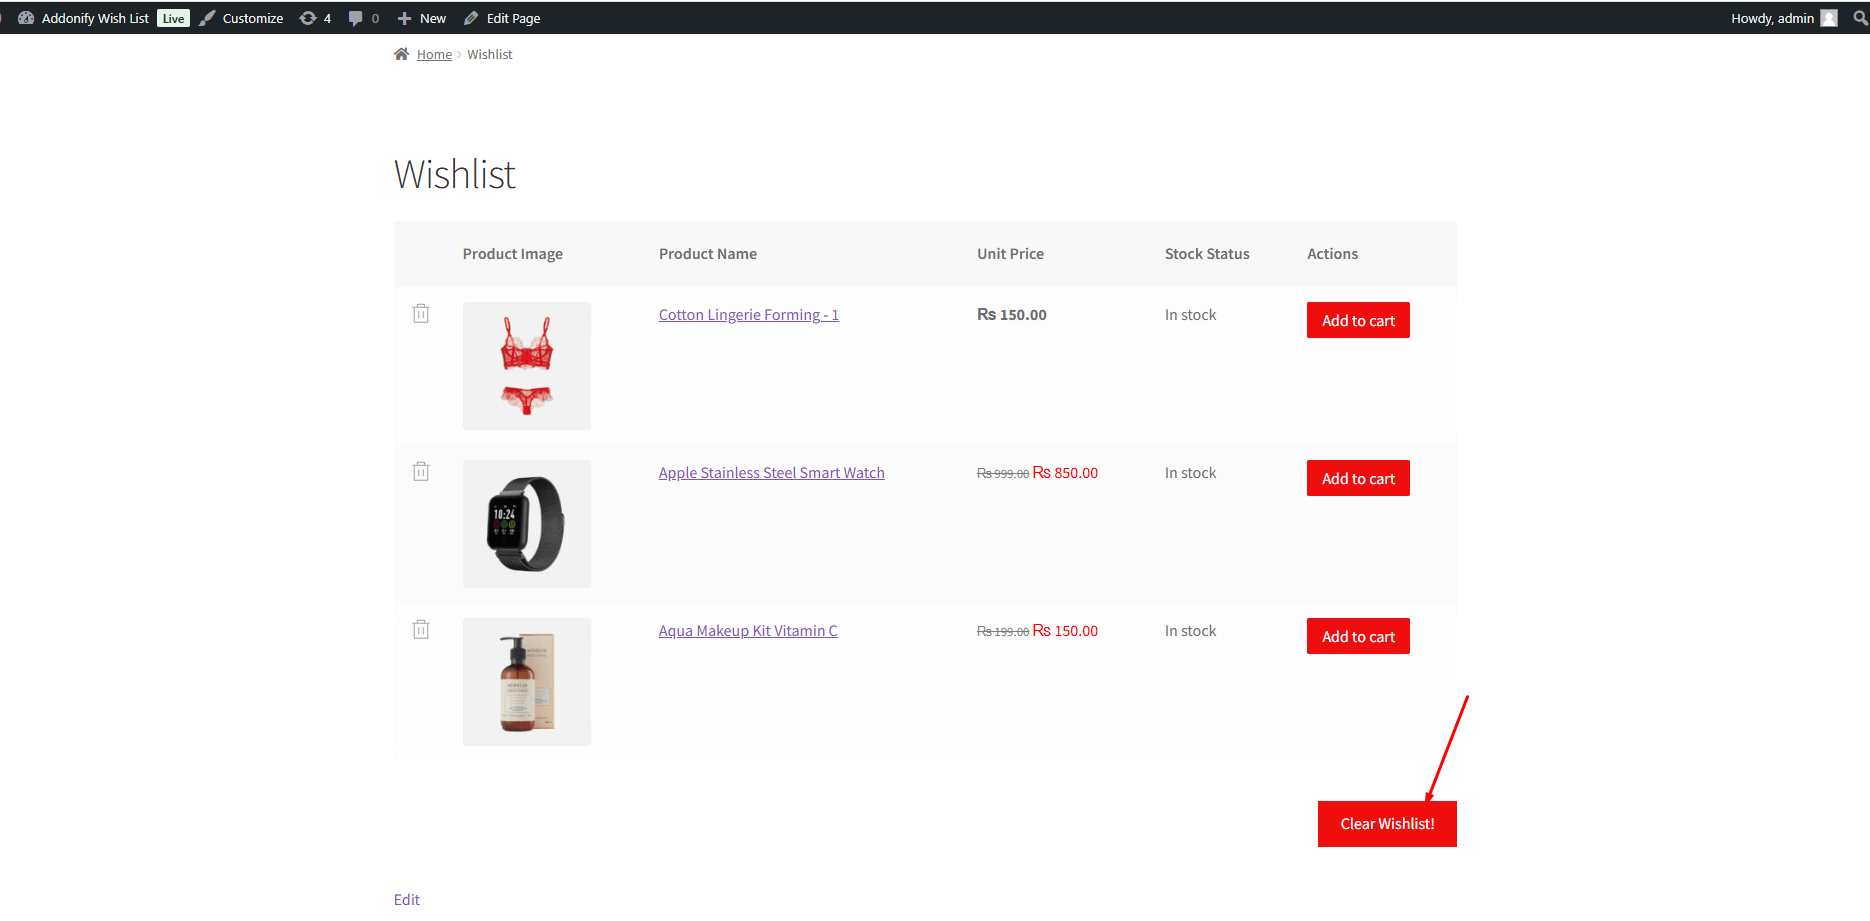Image resolution: width=1870 pixels, height=921 pixels.
Task: Open the Addonify Wish List site menu
Action: pos(95,17)
